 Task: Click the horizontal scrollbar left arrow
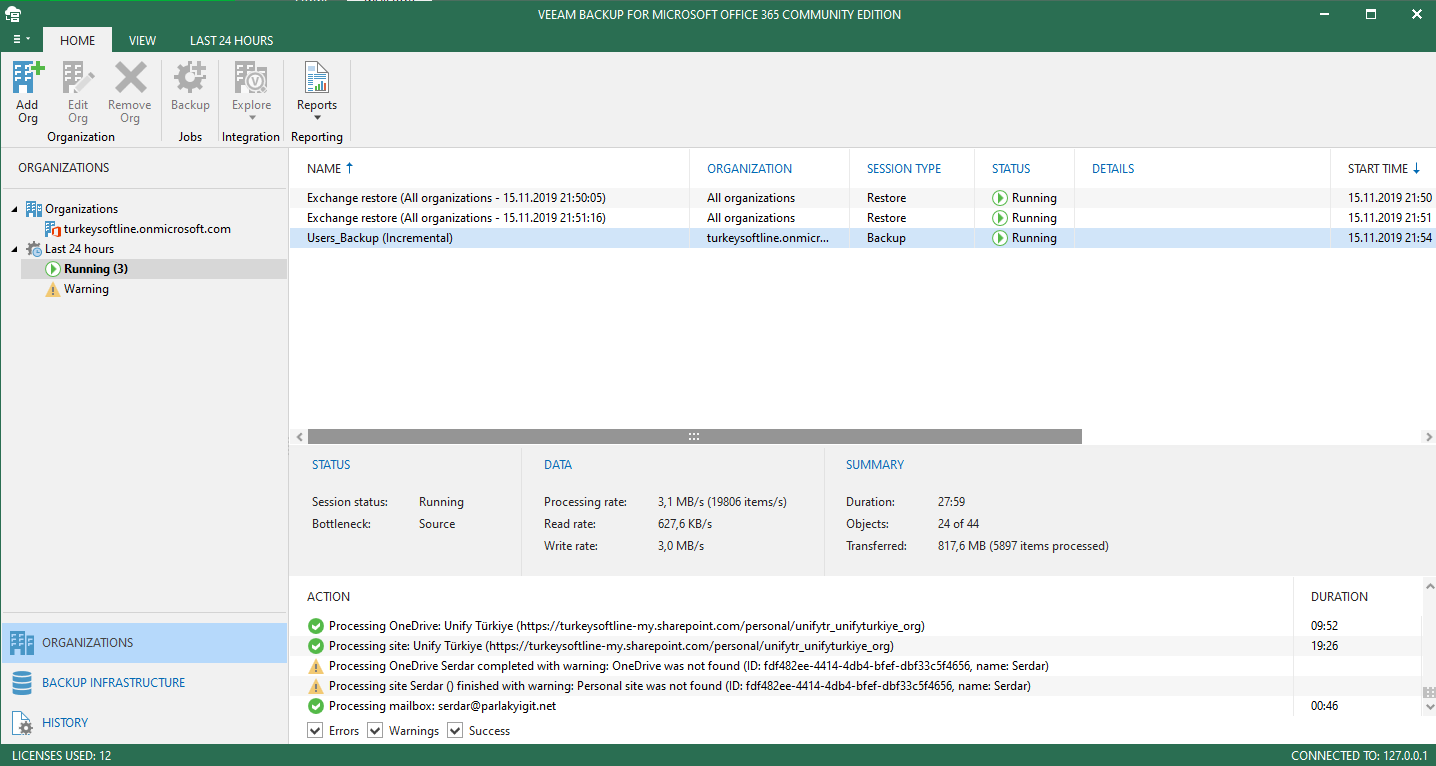click(298, 437)
